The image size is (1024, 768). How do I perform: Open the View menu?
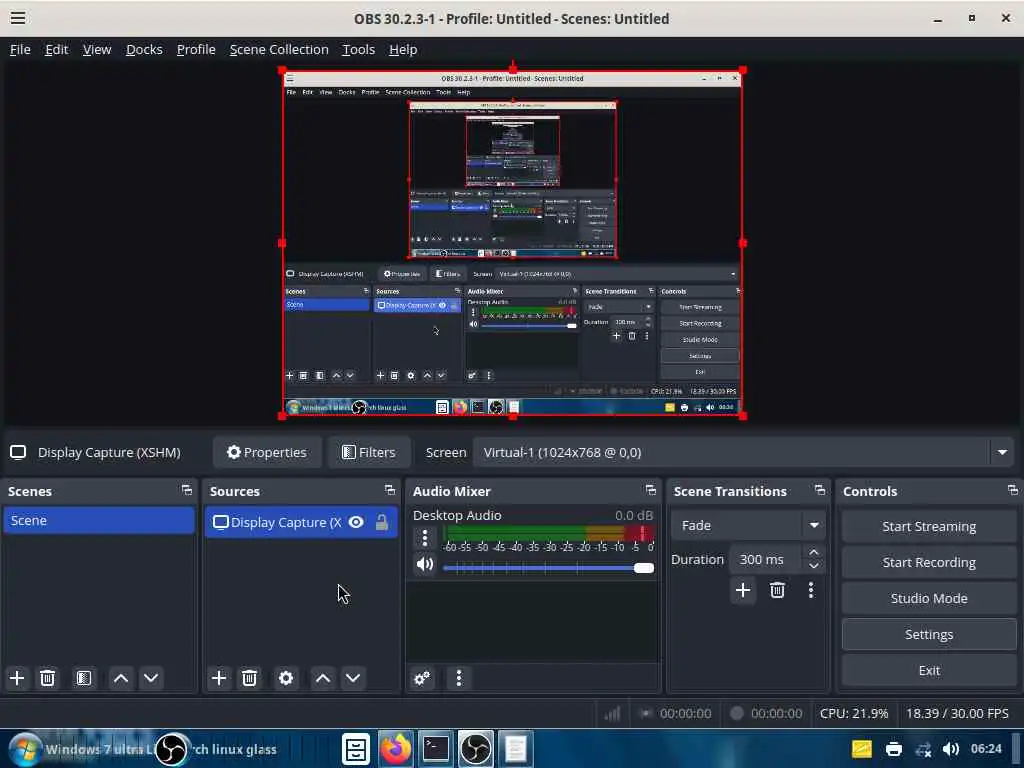97,49
